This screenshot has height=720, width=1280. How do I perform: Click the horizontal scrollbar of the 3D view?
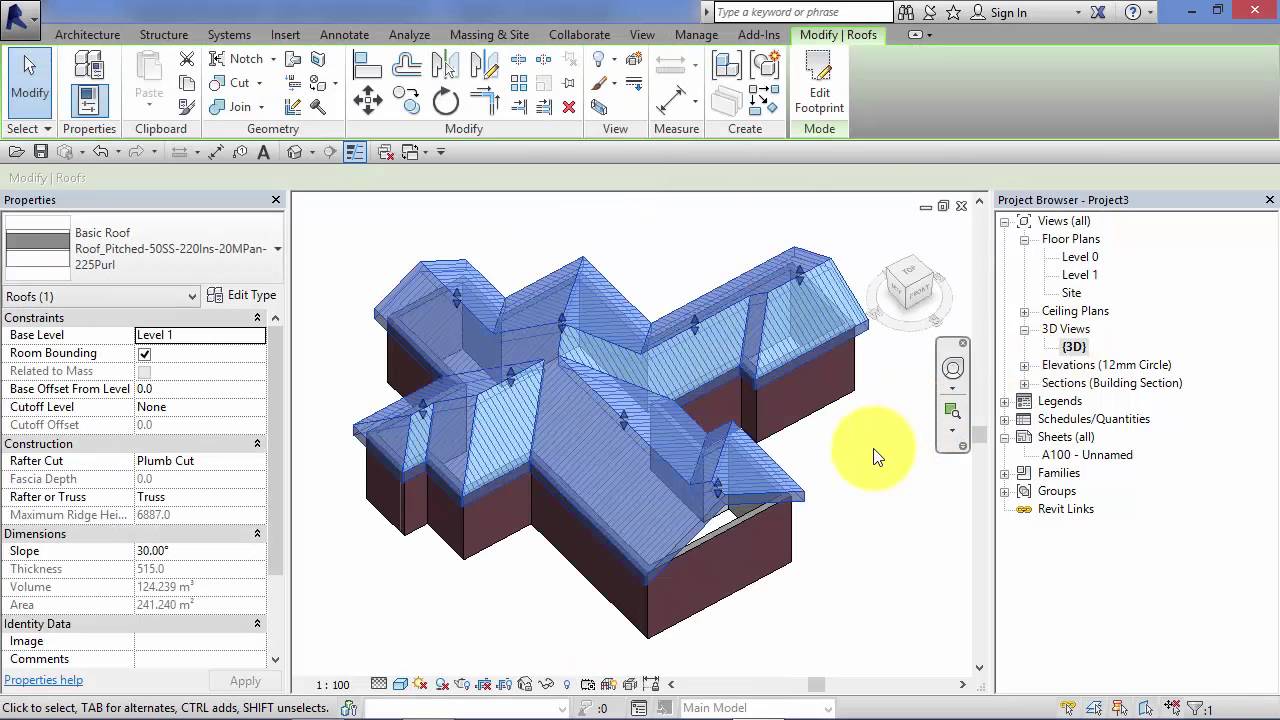(816, 684)
